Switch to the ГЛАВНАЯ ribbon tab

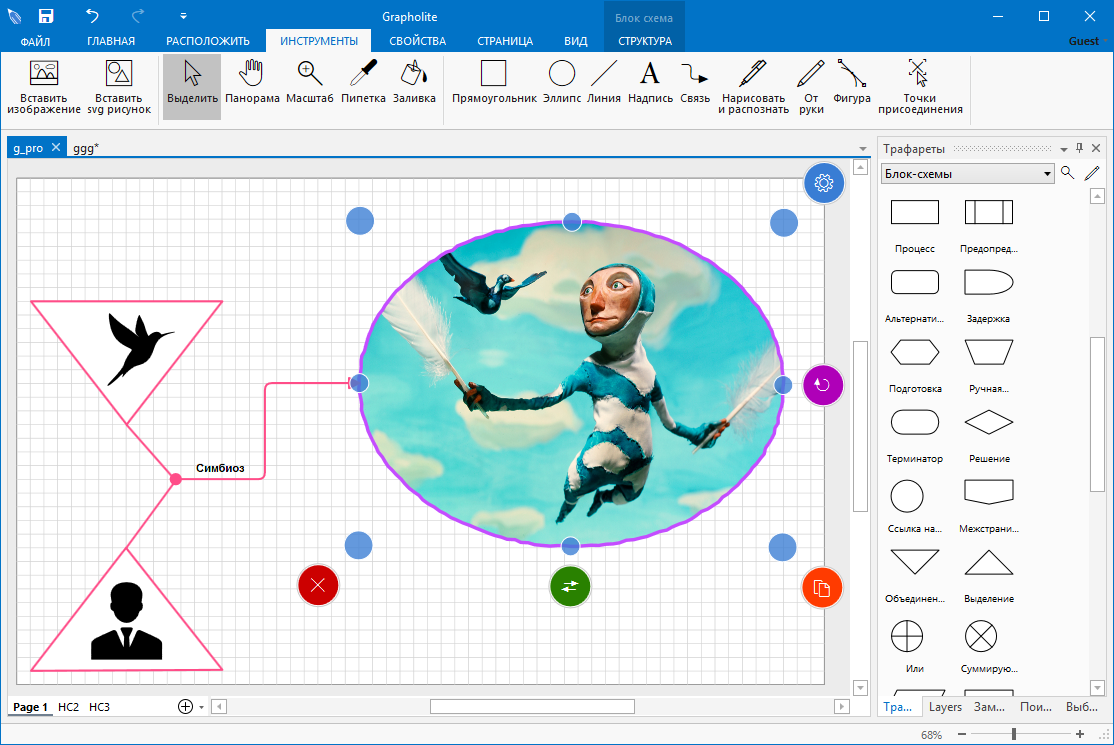tap(111, 41)
